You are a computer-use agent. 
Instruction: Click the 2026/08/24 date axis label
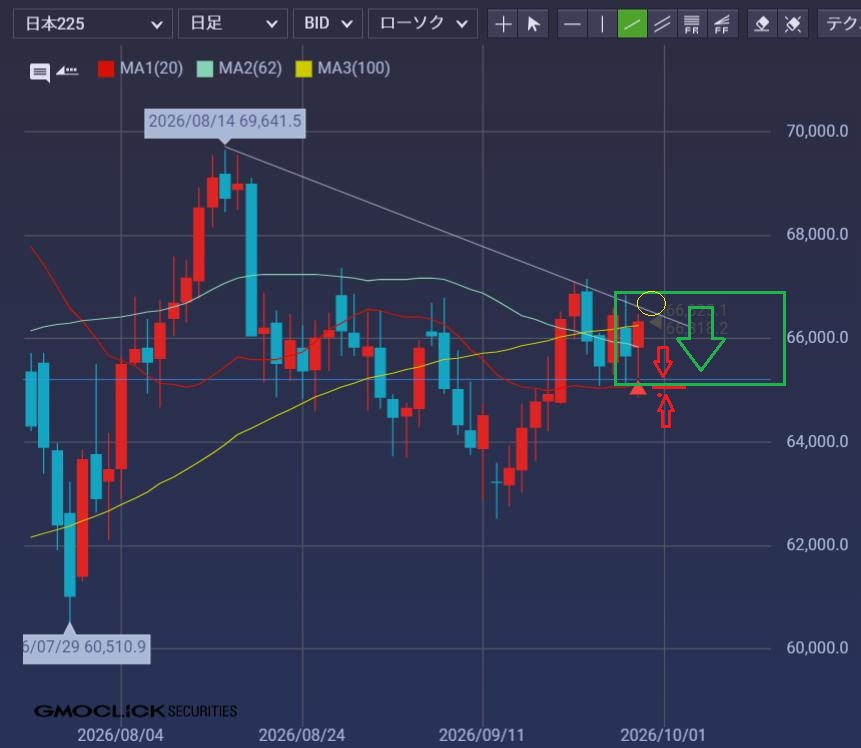coord(302,735)
